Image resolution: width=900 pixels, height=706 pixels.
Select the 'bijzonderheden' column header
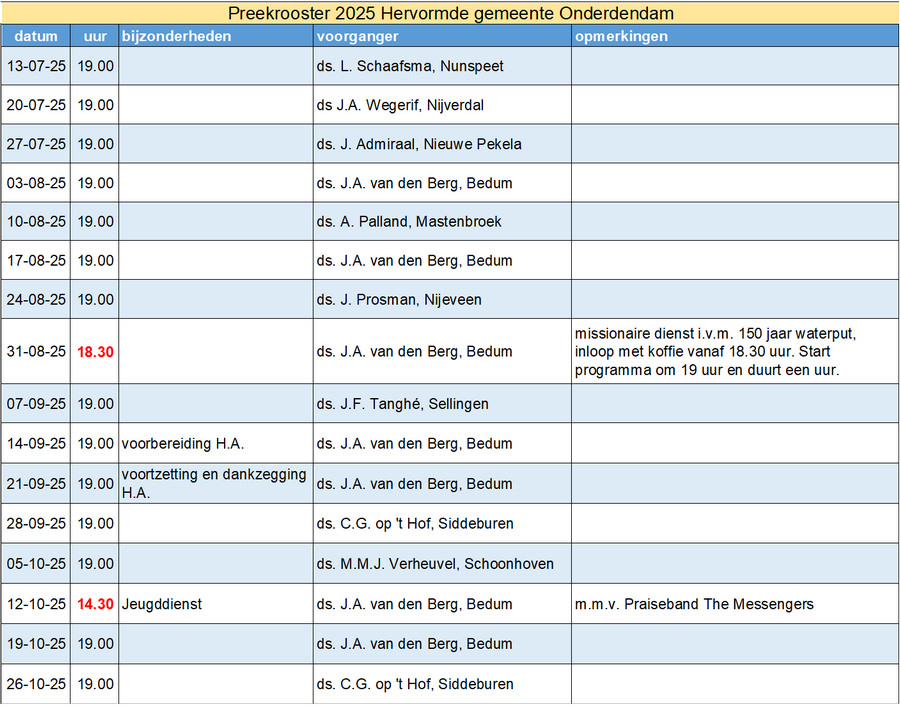(216, 36)
